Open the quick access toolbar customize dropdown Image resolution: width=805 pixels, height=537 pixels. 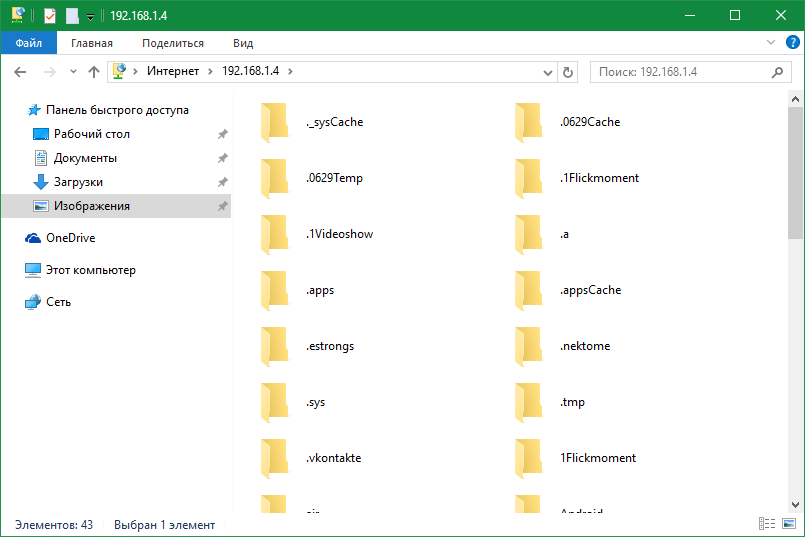pyautogui.click(x=90, y=17)
